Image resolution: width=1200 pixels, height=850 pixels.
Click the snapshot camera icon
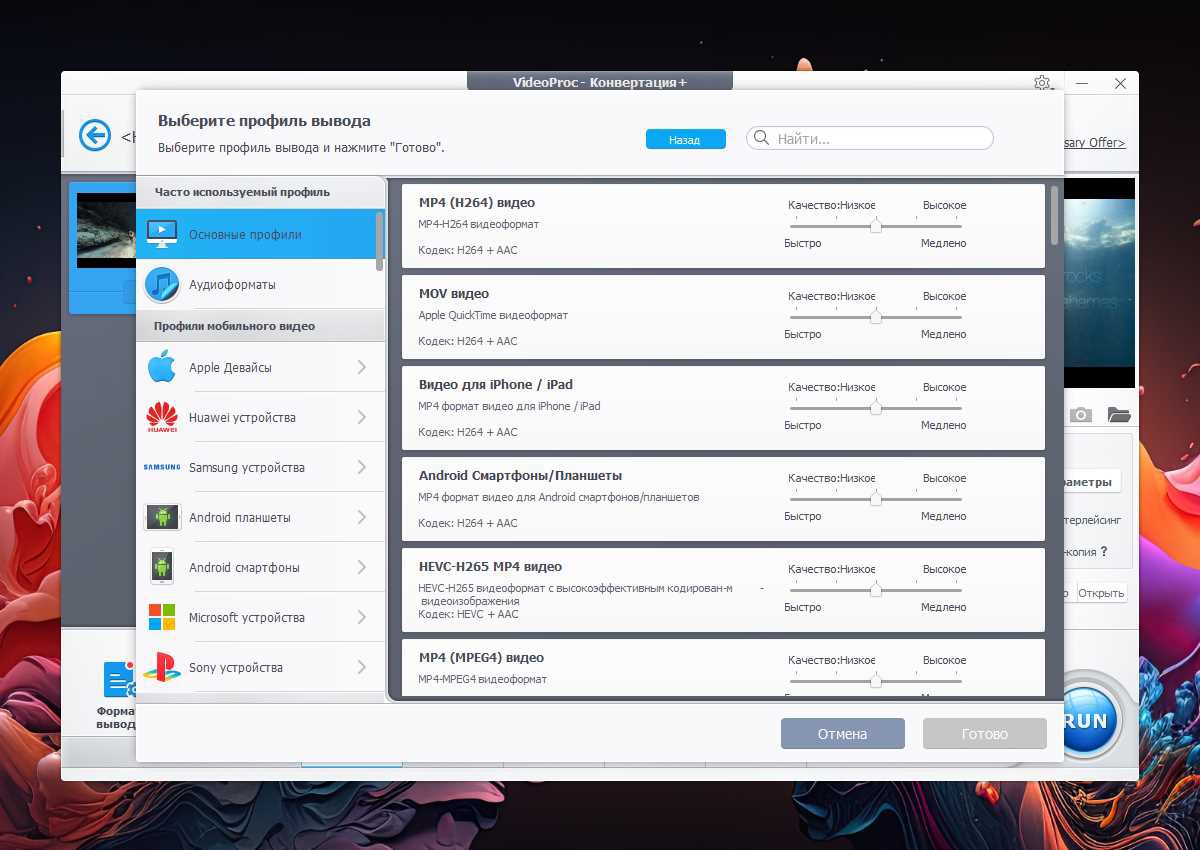1080,415
